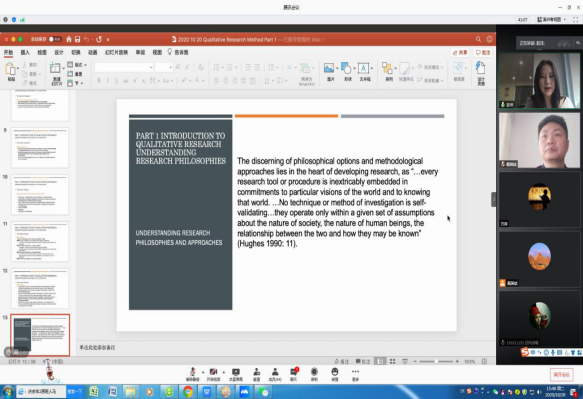Click the red leave meeting button
583x399 pixels.
[x=561, y=374]
